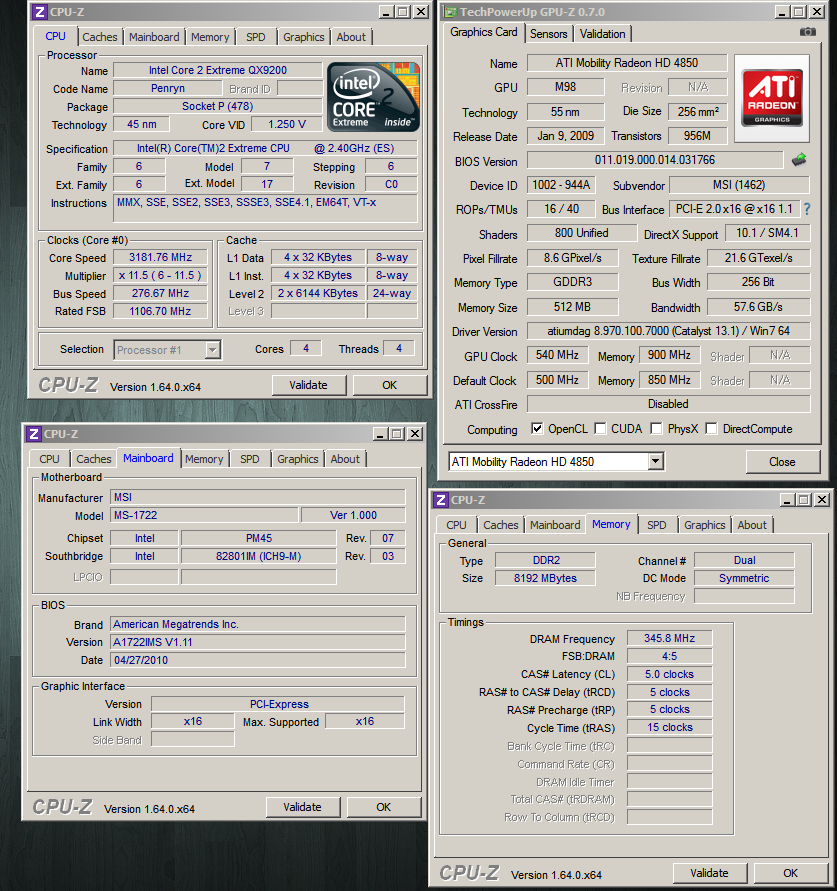The height and width of the screenshot is (891, 837).
Task: Open Mainboard tab in top-left CPU-Z window
Action: click(x=154, y=37)
